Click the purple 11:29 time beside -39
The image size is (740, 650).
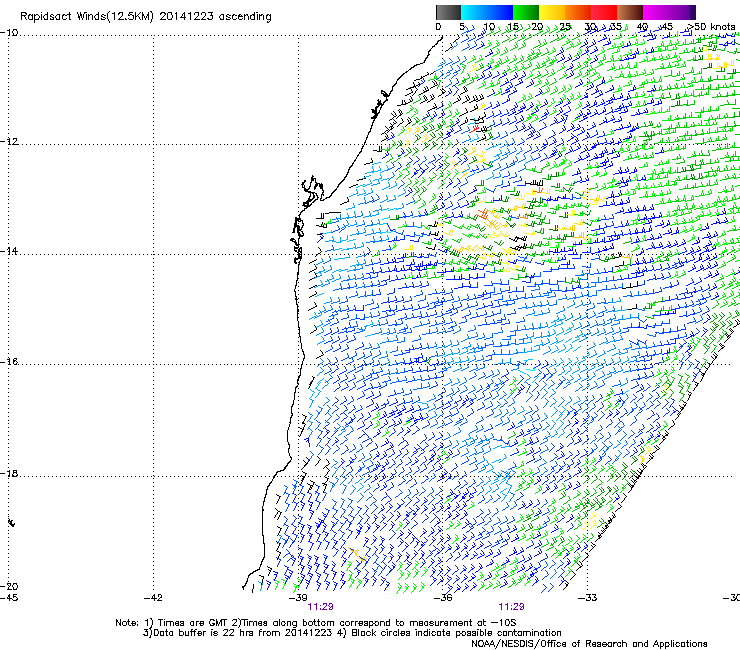[320, 607]
